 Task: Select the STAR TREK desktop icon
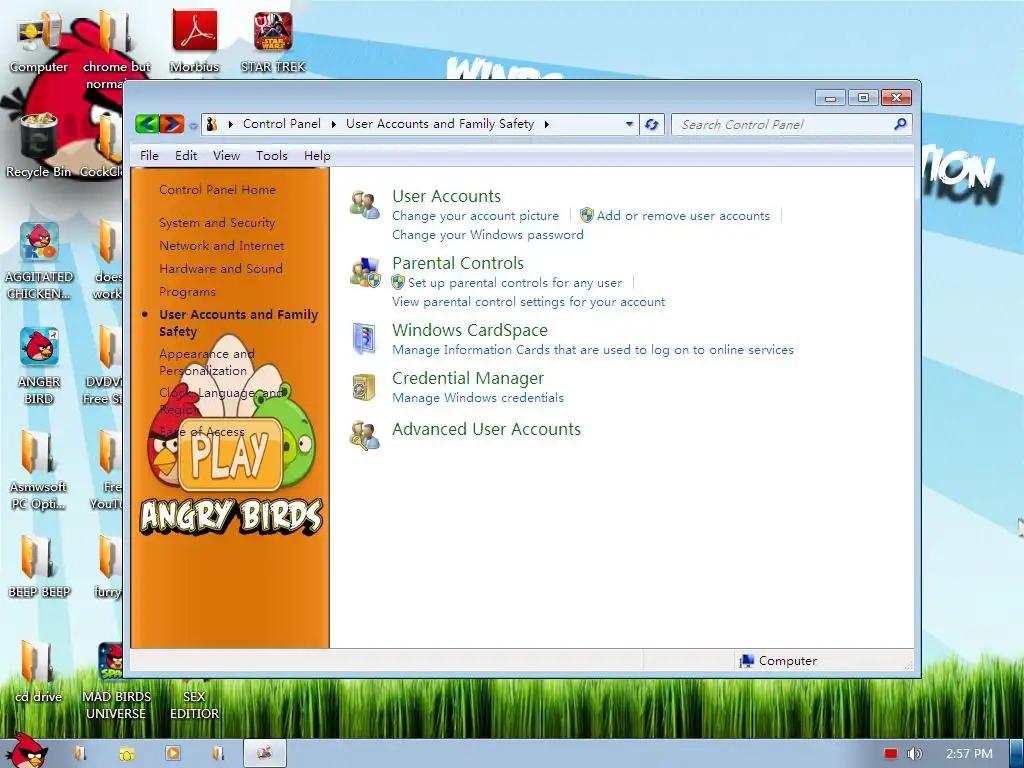pos(272,43)
